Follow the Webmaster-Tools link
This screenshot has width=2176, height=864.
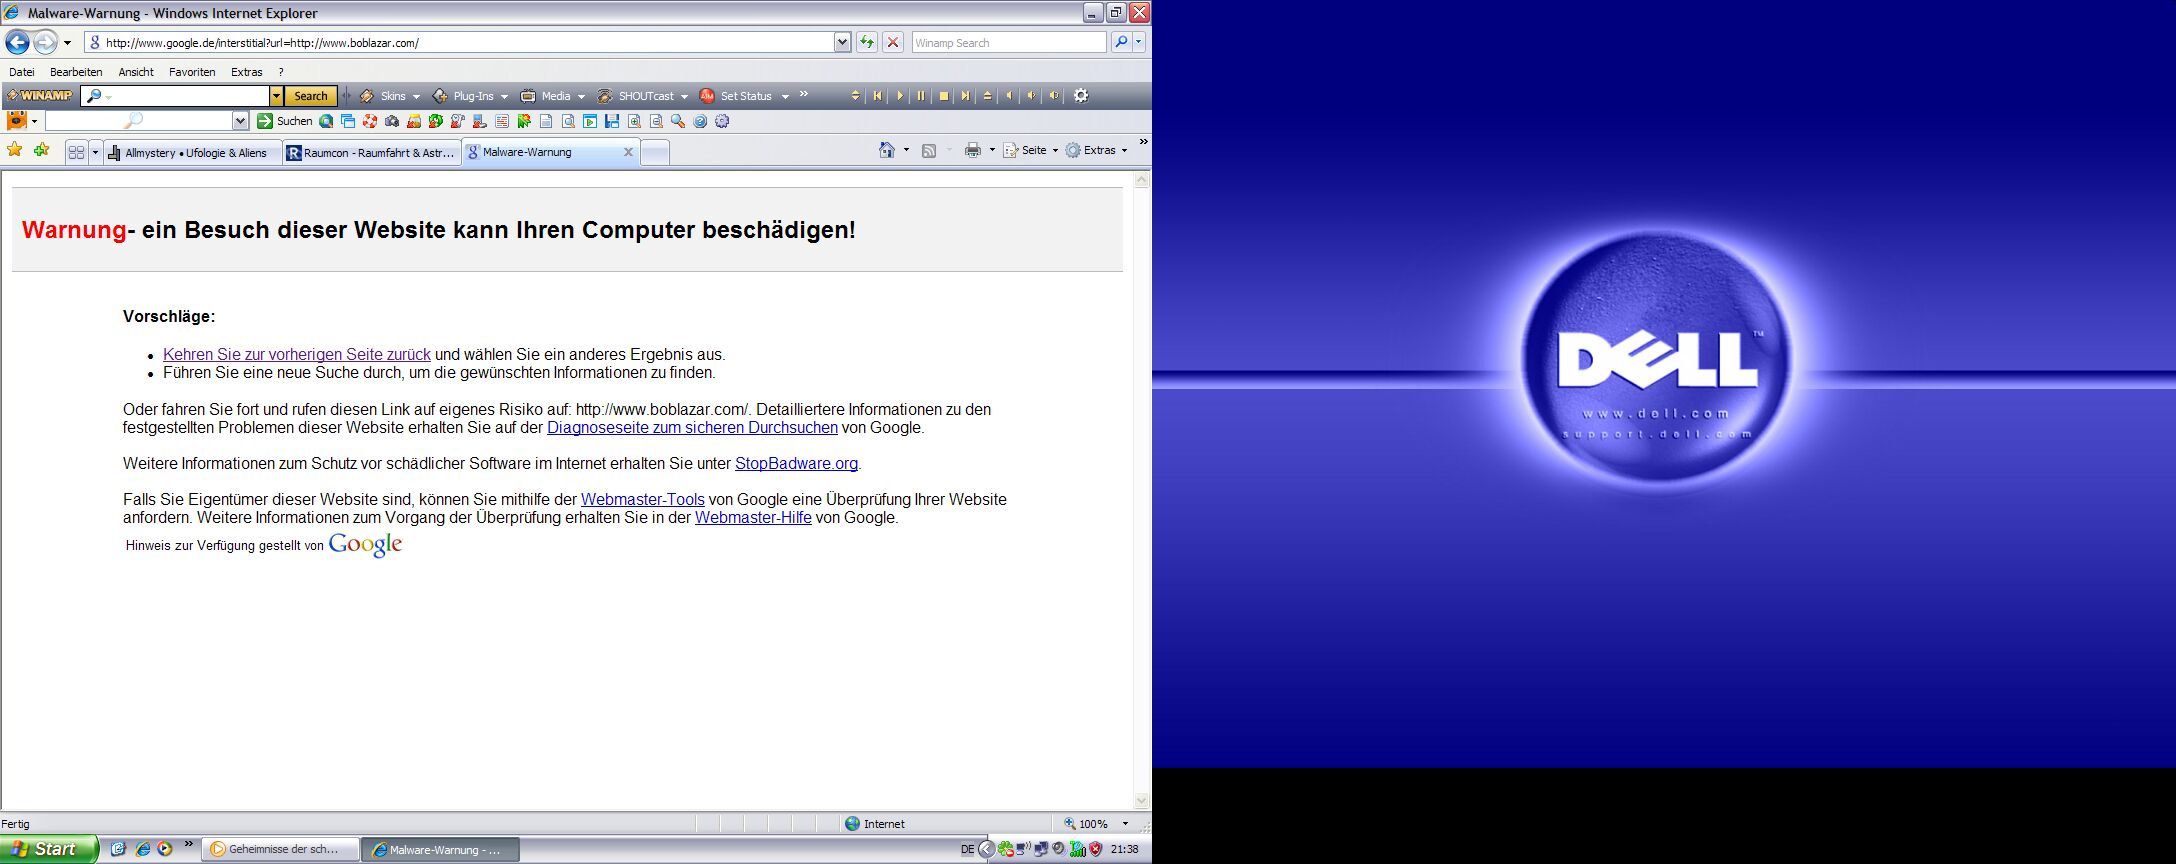click(642, 499)
